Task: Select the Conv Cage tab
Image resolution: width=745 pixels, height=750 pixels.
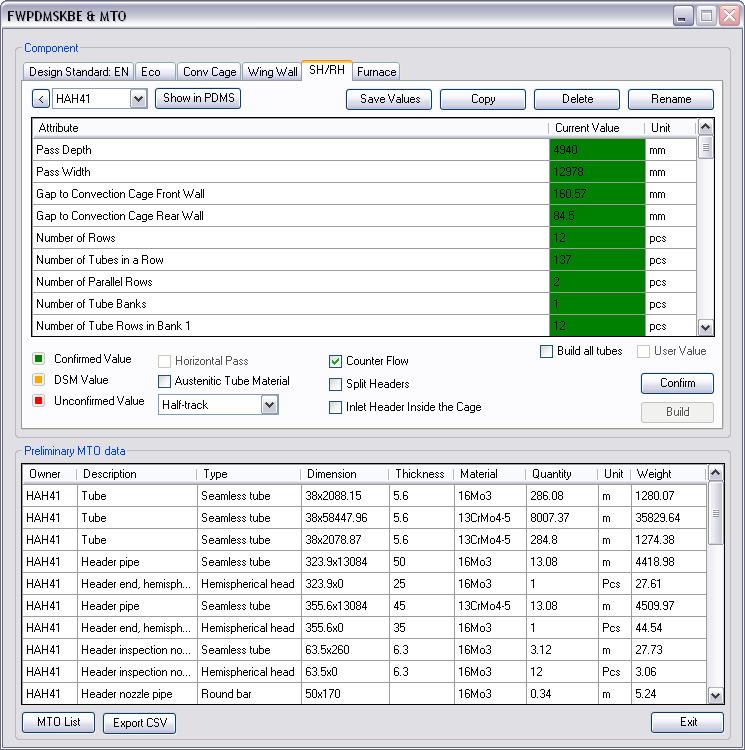Action: click(x=209, y=72)
